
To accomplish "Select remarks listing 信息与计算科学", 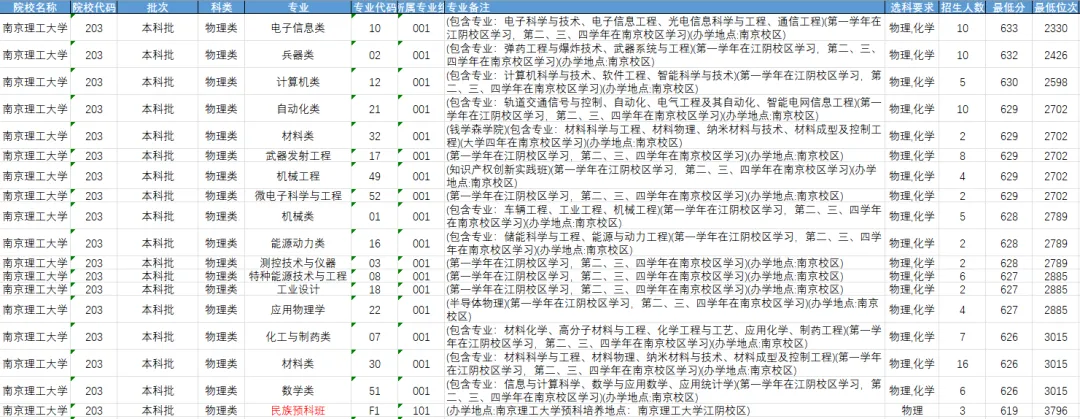I will point(664,391).
